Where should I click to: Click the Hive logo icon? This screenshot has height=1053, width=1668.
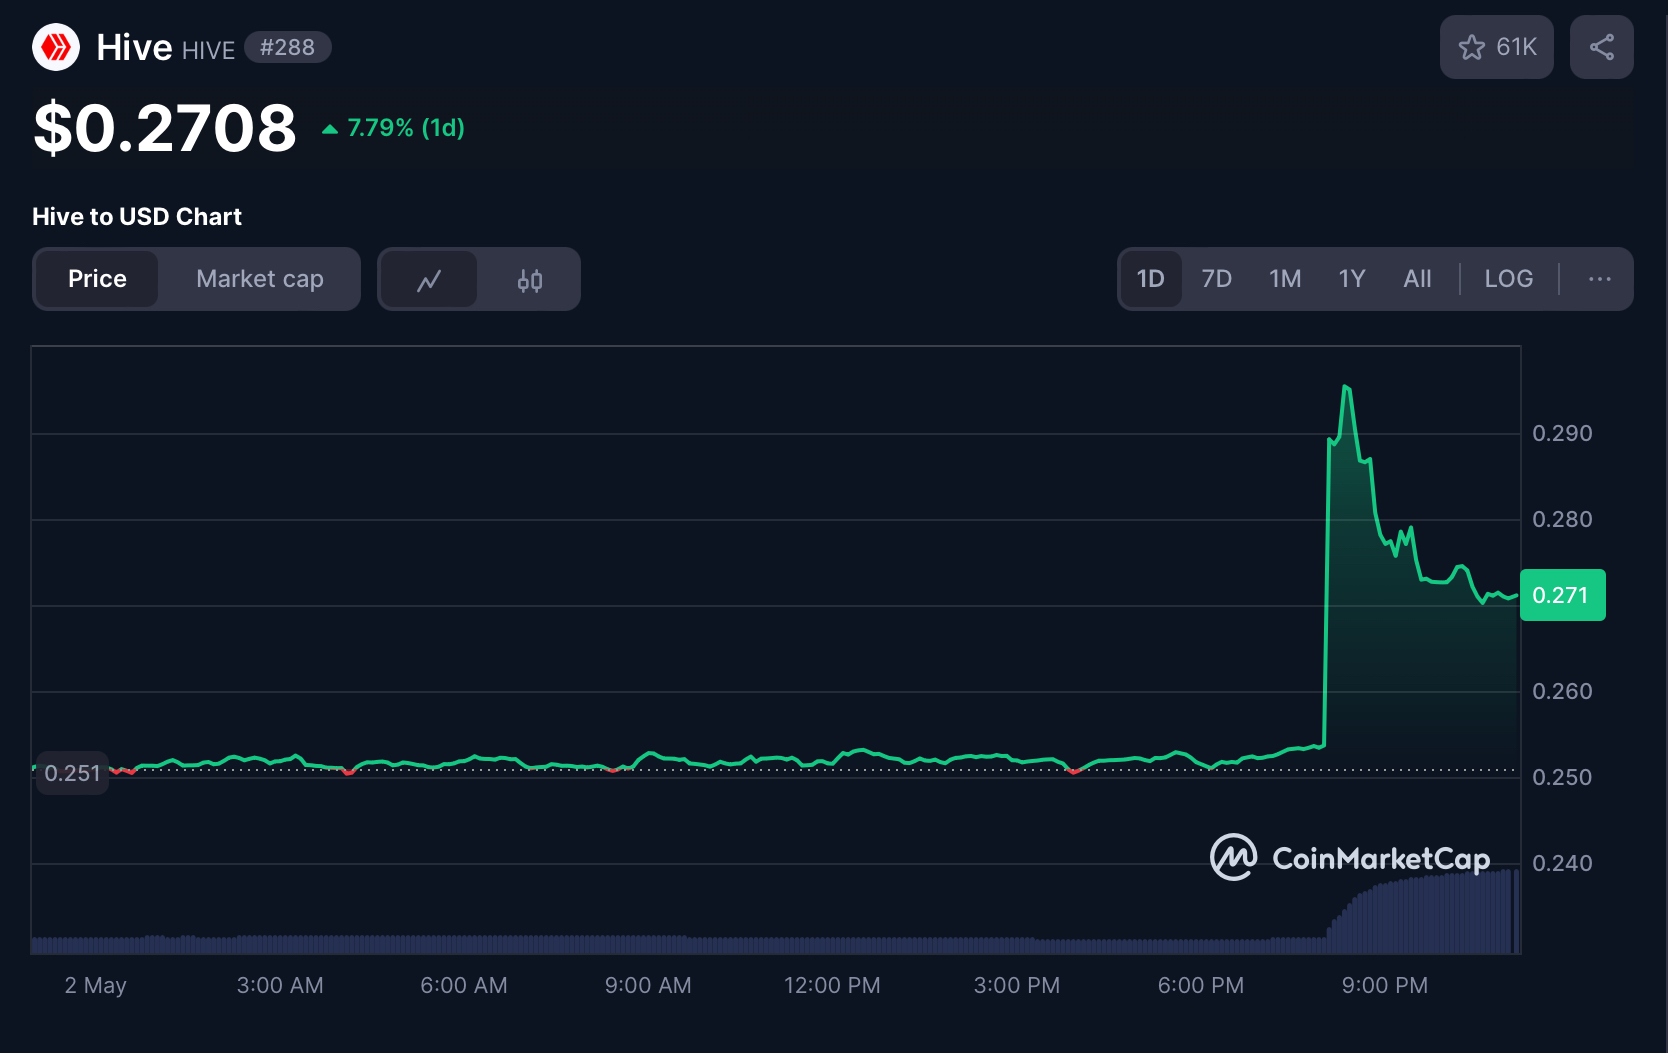pos(56,47)
